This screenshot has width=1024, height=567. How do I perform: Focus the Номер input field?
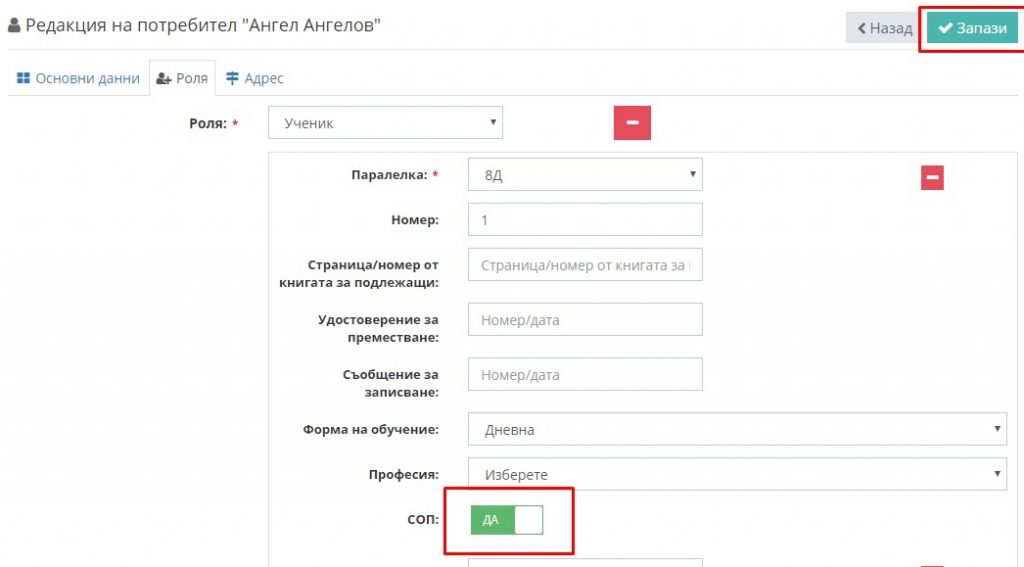585,219
